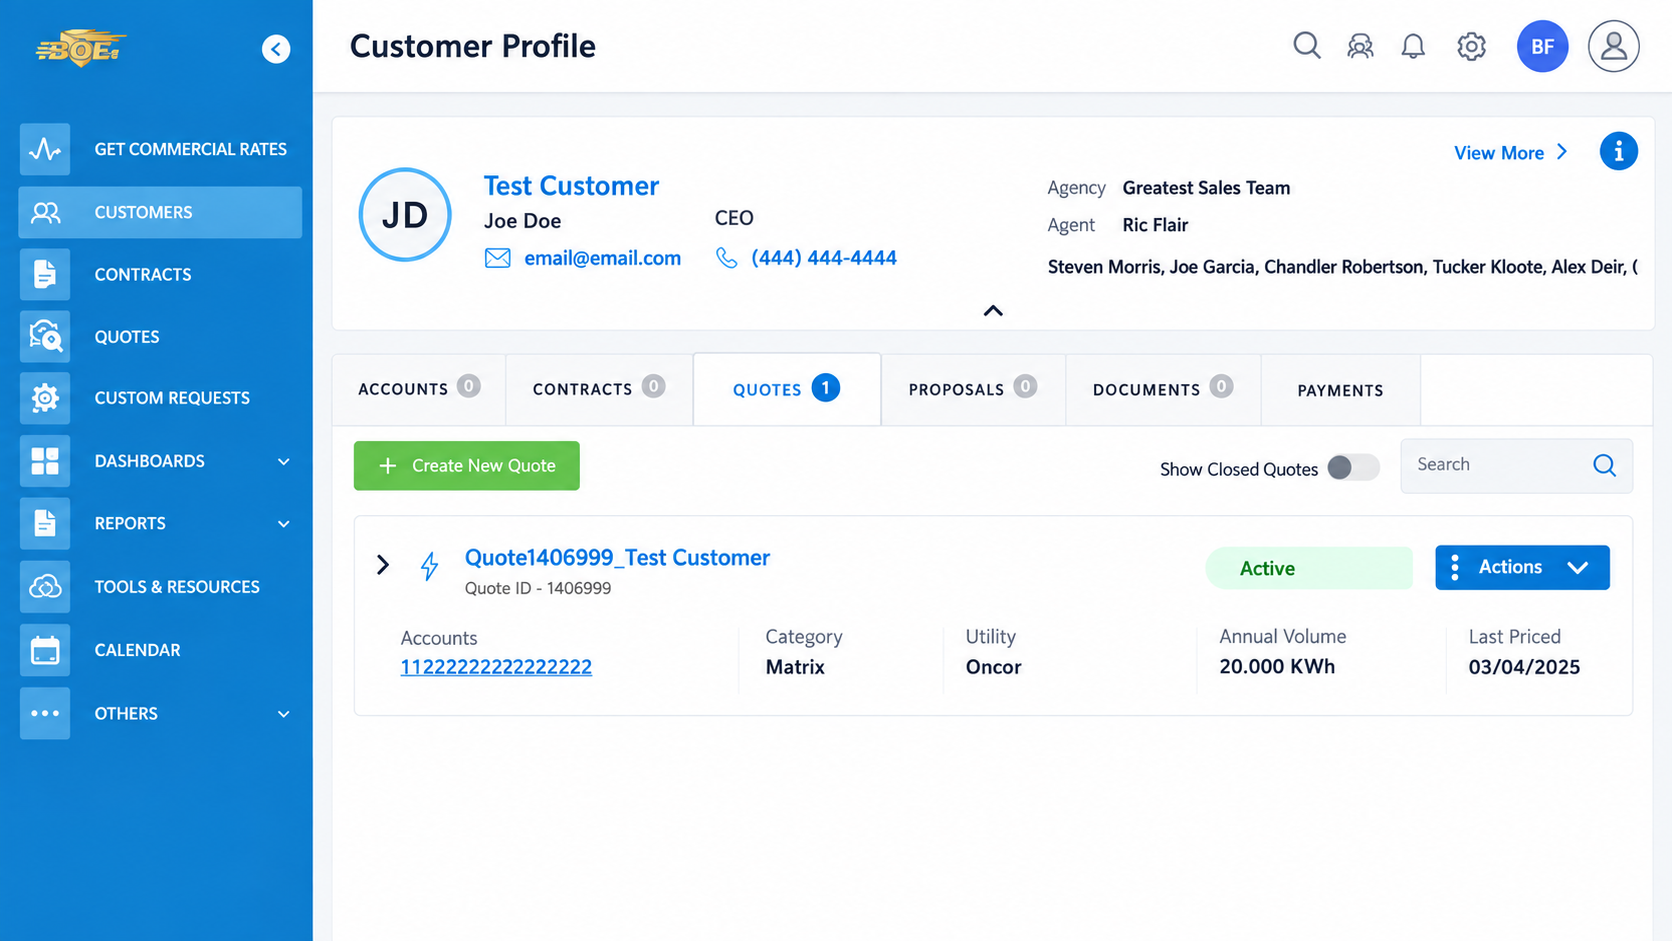
Task: Open the notifications bell
Action: pyautogui.click(x=1413, y=46)
